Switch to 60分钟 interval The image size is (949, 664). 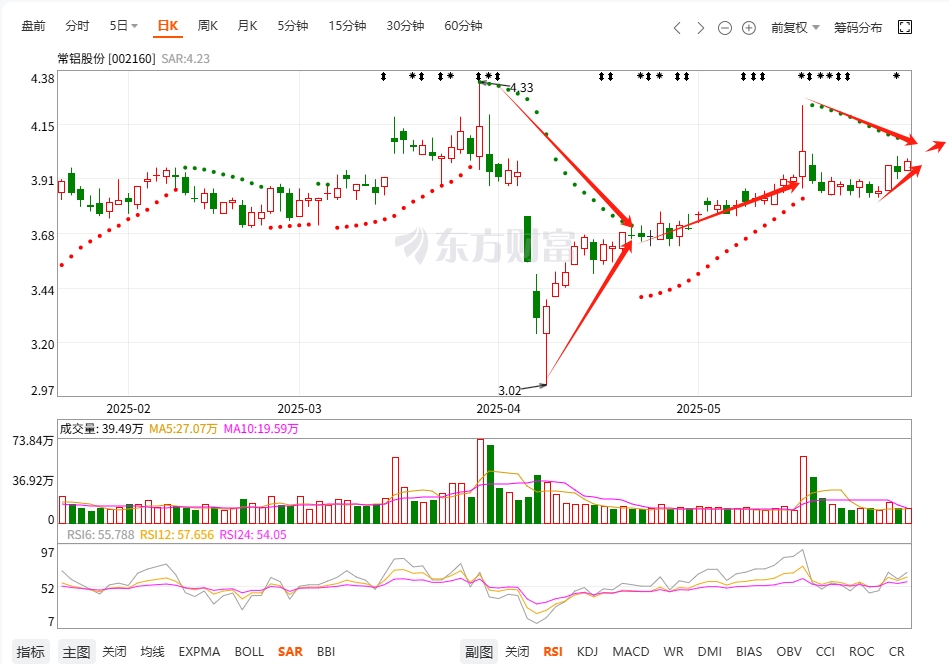pyautogui.click(x=463, y=25)
